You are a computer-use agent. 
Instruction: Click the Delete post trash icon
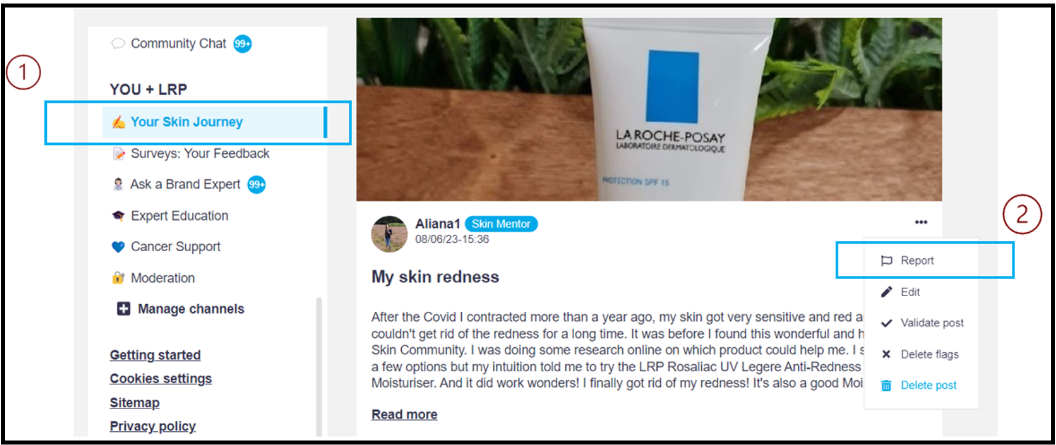tap(886, 385)
